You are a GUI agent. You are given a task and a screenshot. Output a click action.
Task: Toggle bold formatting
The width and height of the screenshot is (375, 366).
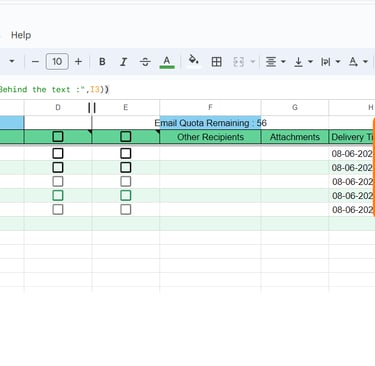coord(102,62)
